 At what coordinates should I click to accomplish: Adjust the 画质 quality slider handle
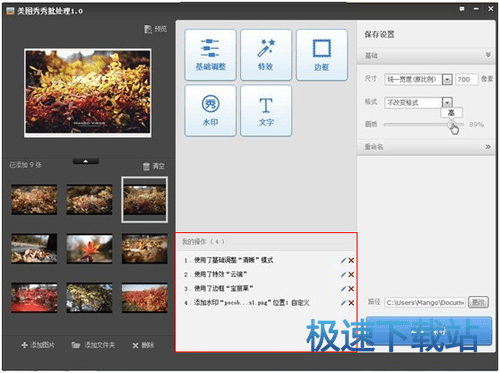click(452, 125)
